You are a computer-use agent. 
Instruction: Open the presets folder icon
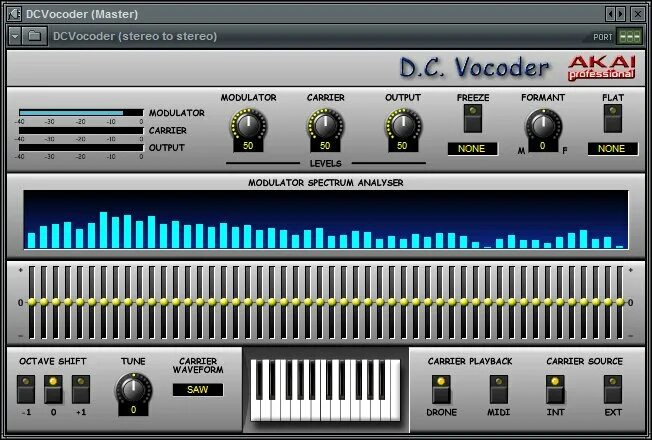35,36
